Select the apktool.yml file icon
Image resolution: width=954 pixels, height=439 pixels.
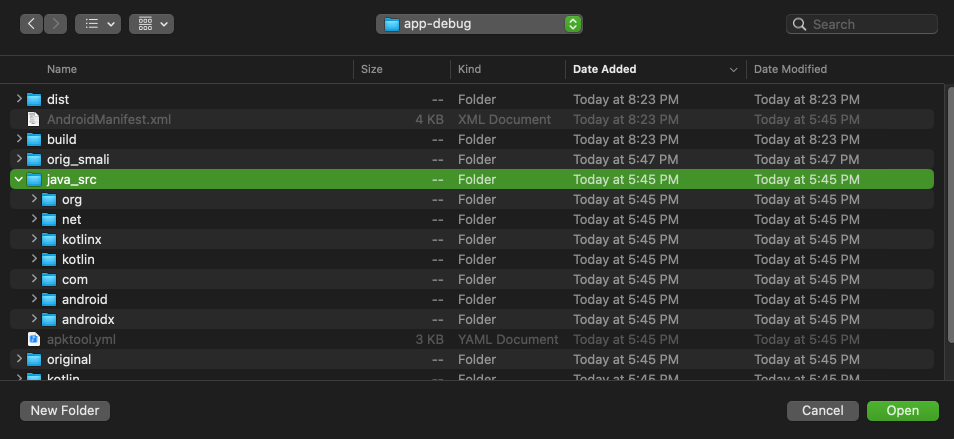point(34,339)
